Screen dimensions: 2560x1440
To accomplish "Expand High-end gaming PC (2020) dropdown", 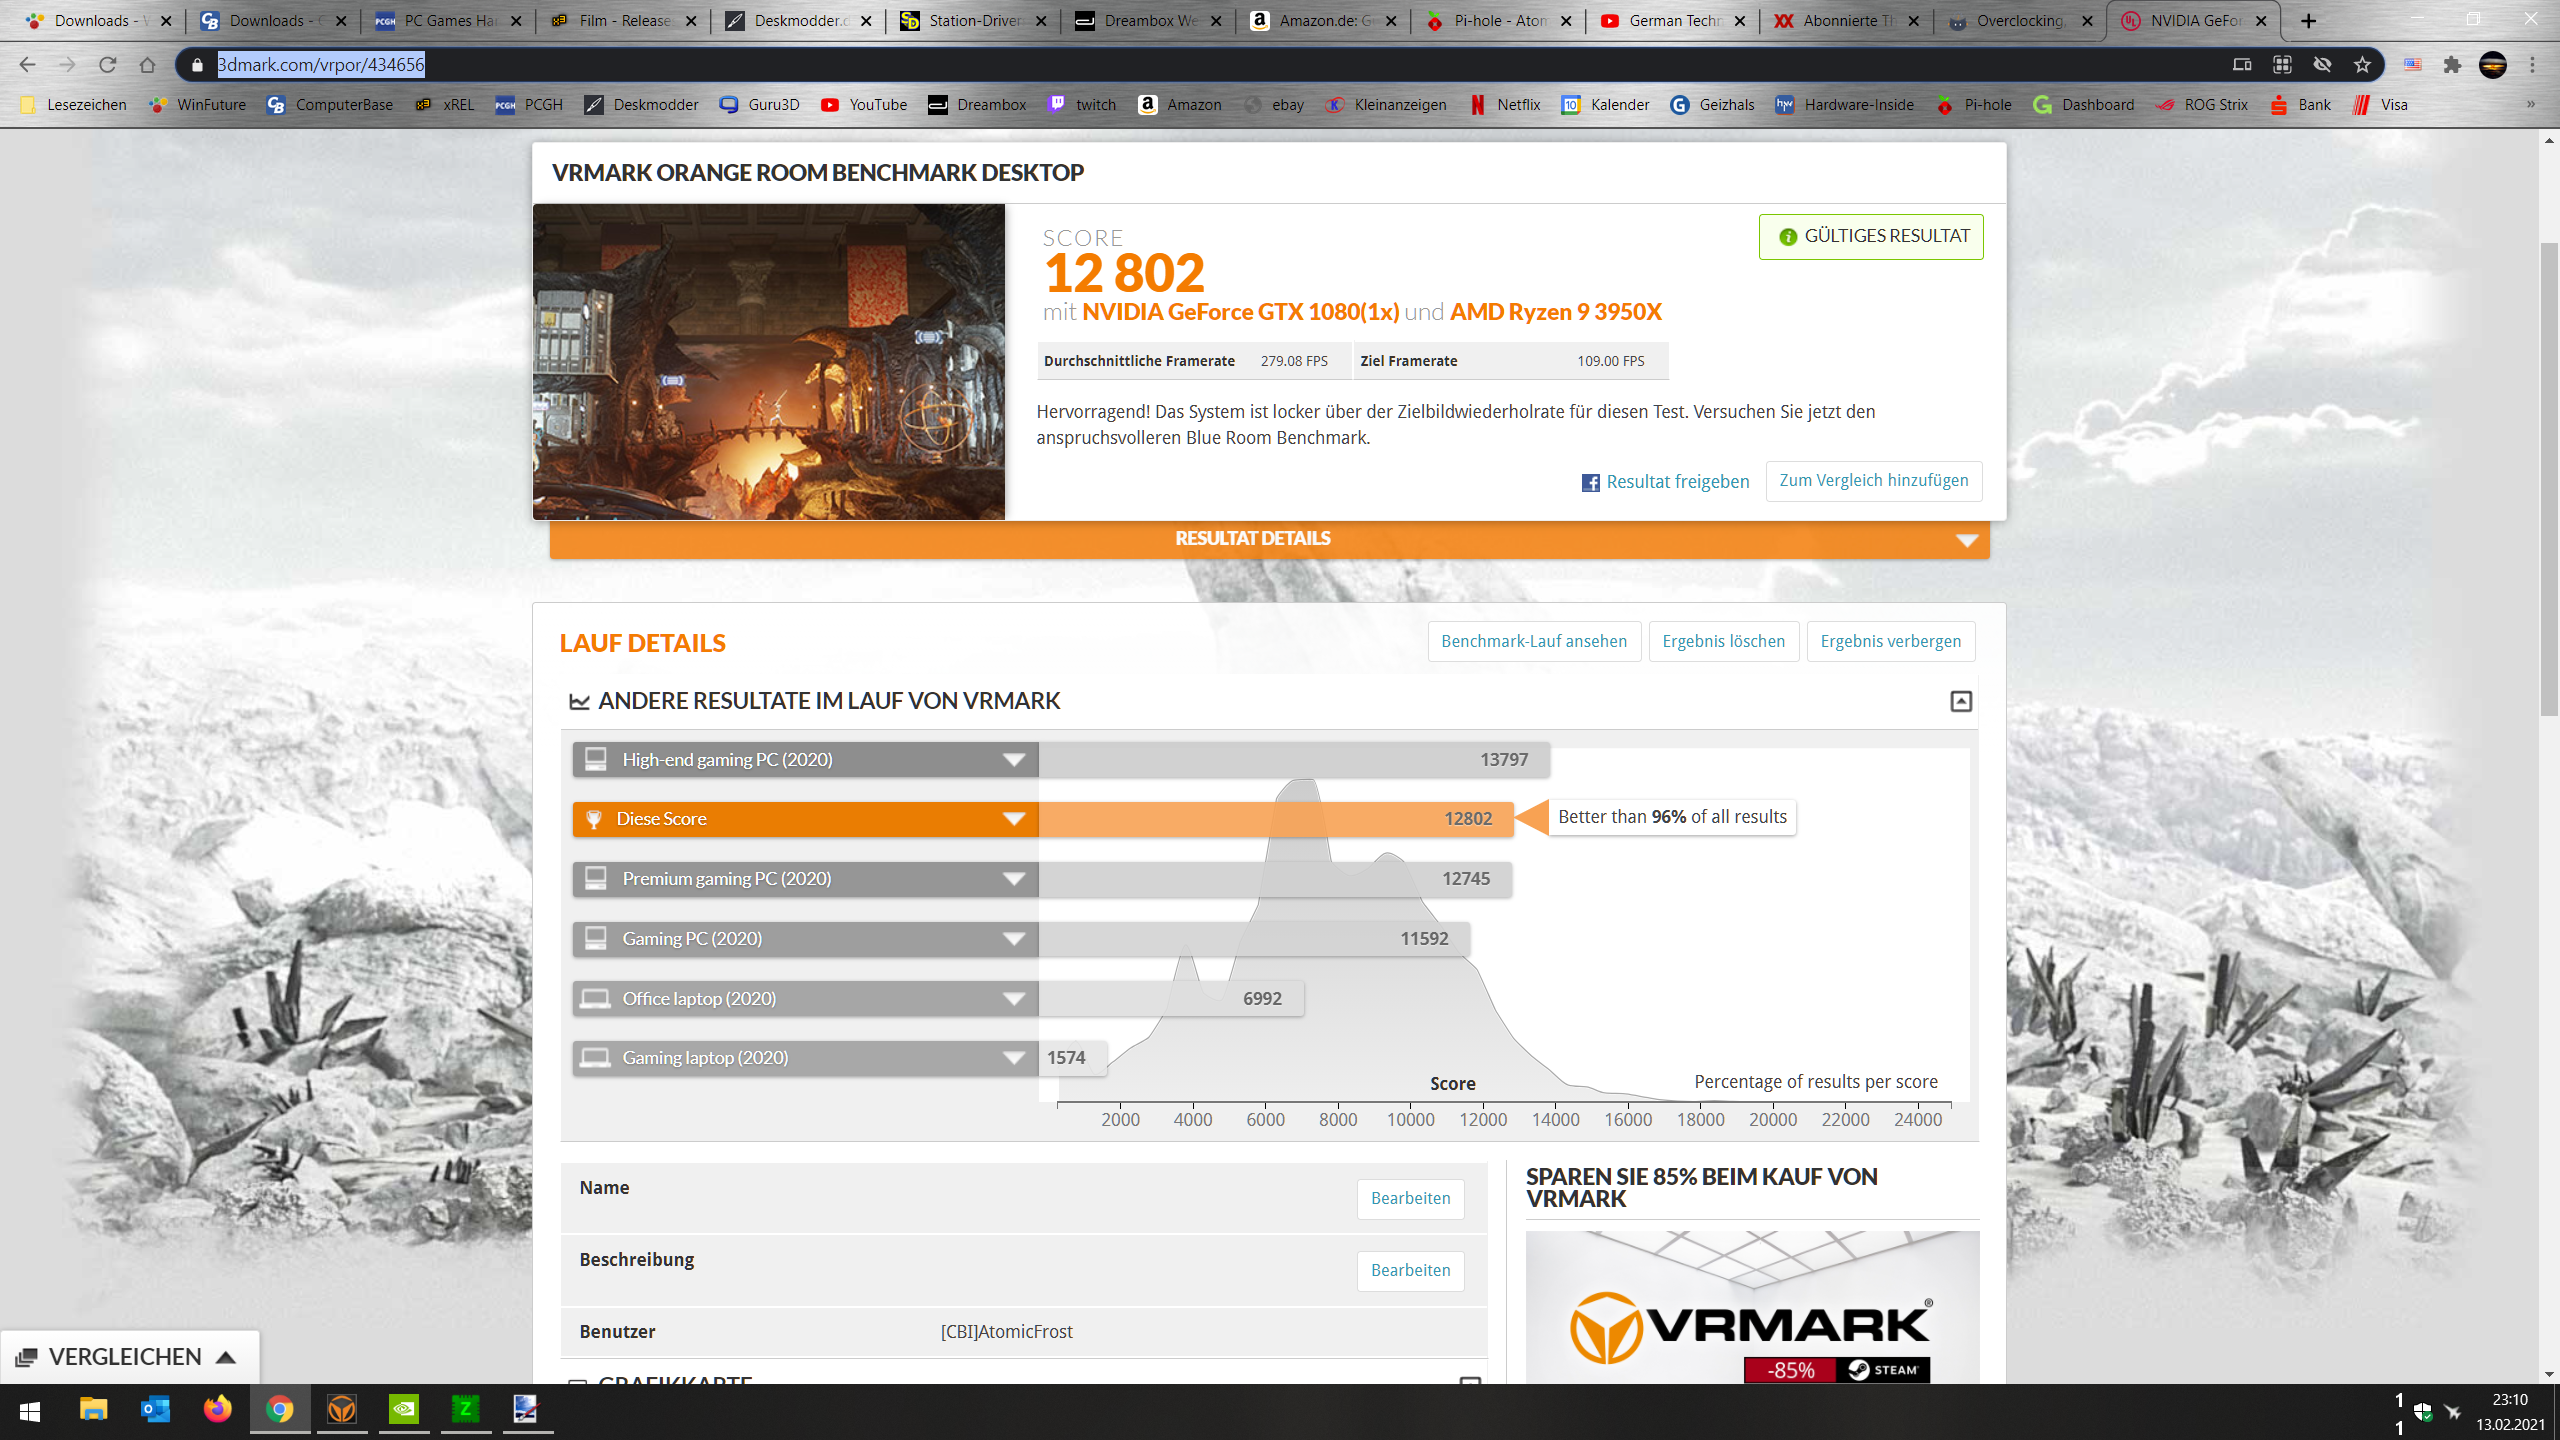I will pos(1014,760).
